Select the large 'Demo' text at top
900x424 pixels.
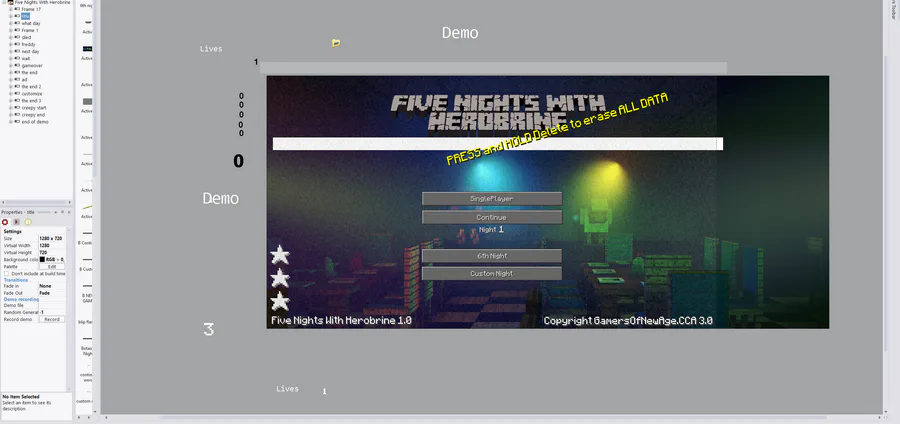click(460, 33)
